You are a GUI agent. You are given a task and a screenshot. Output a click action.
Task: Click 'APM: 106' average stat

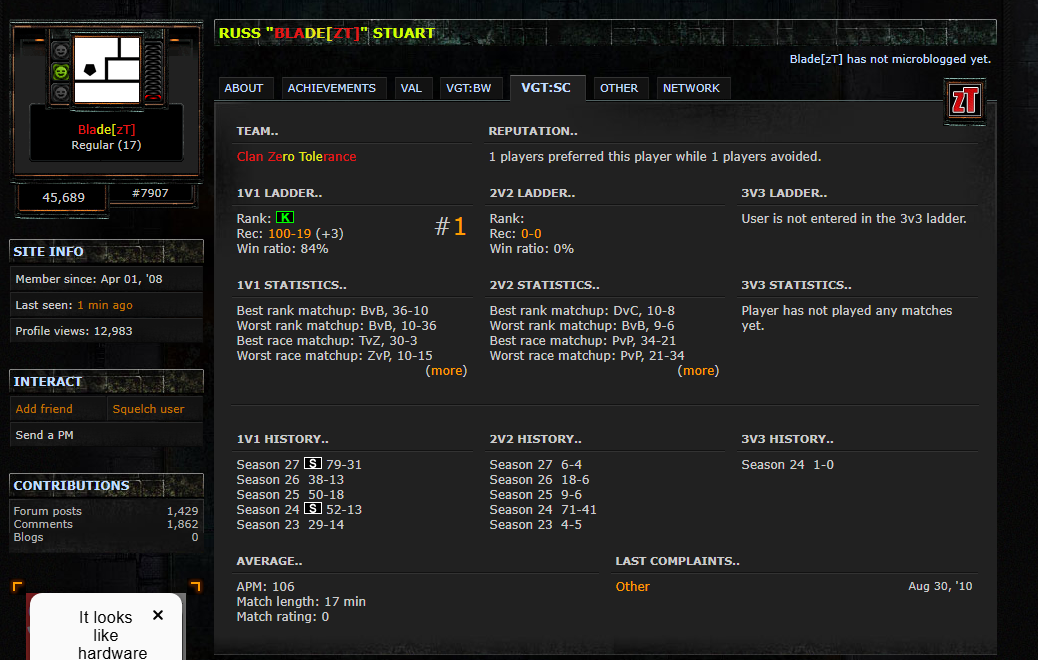[x=265, y=587]
